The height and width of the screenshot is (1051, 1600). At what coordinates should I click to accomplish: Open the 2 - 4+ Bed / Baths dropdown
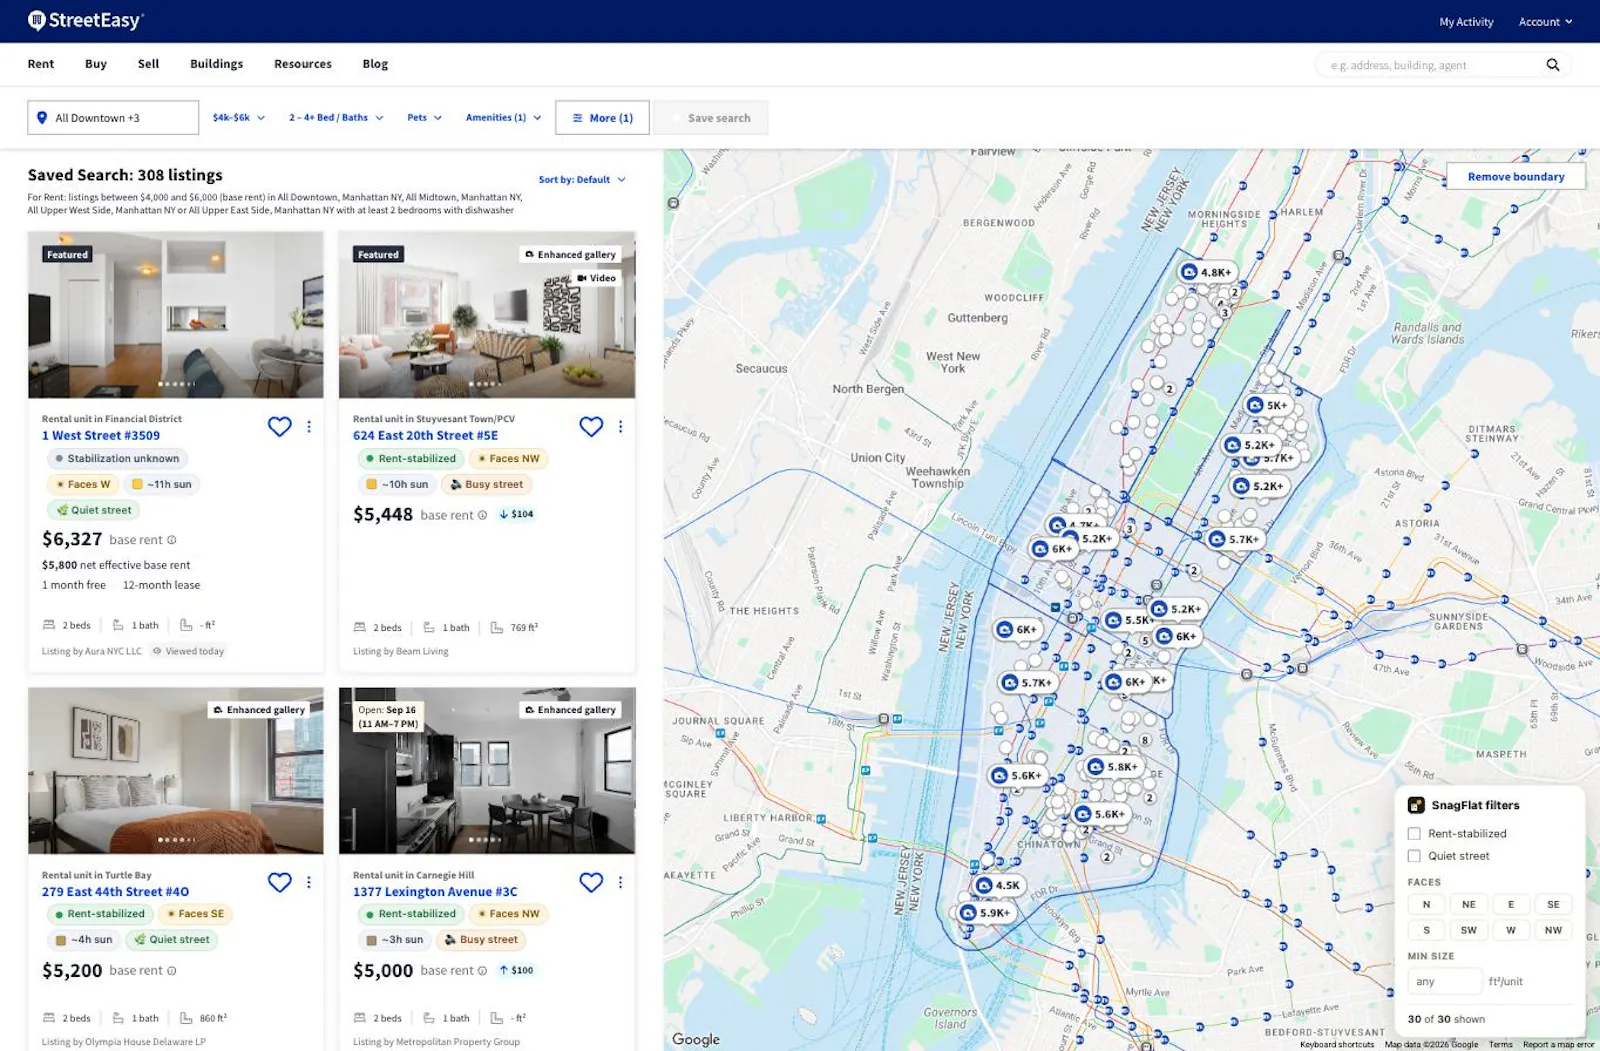[x=336, y=118]
